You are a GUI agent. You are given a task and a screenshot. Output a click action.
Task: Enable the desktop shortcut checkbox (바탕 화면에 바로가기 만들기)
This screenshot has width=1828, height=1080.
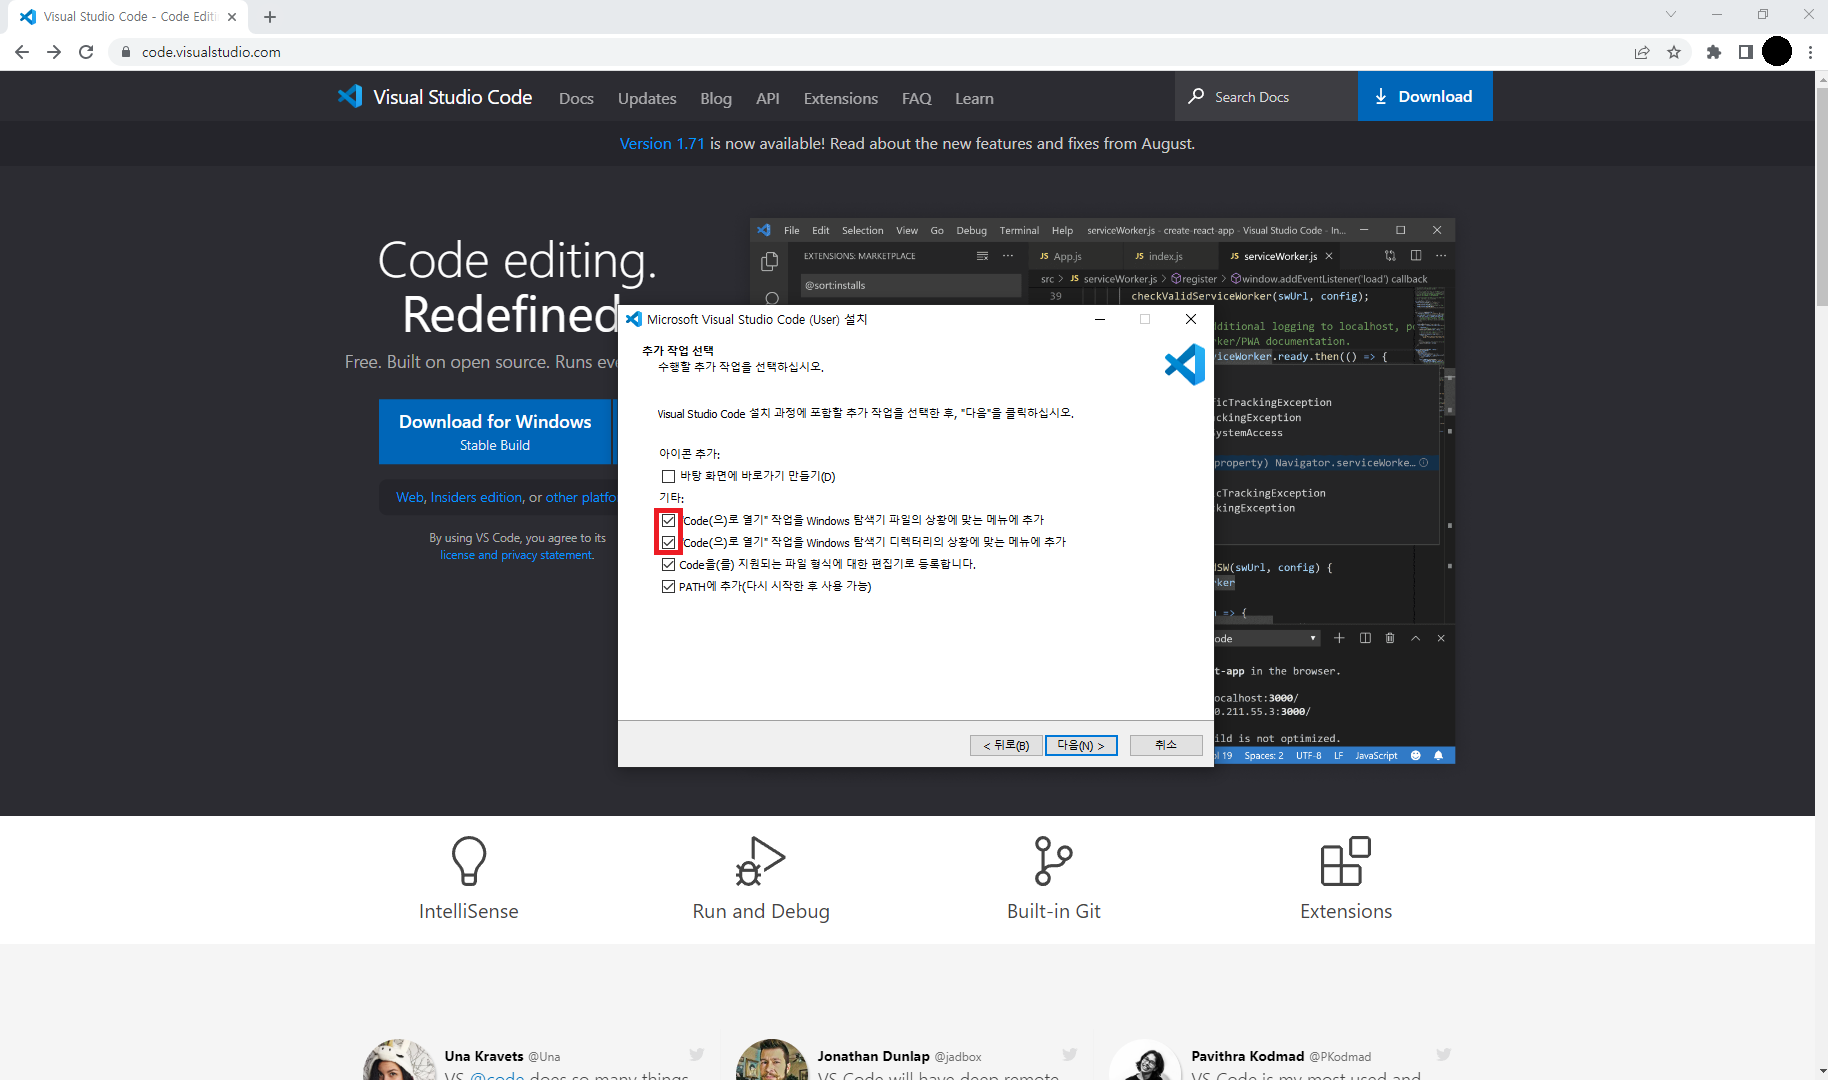668,476
